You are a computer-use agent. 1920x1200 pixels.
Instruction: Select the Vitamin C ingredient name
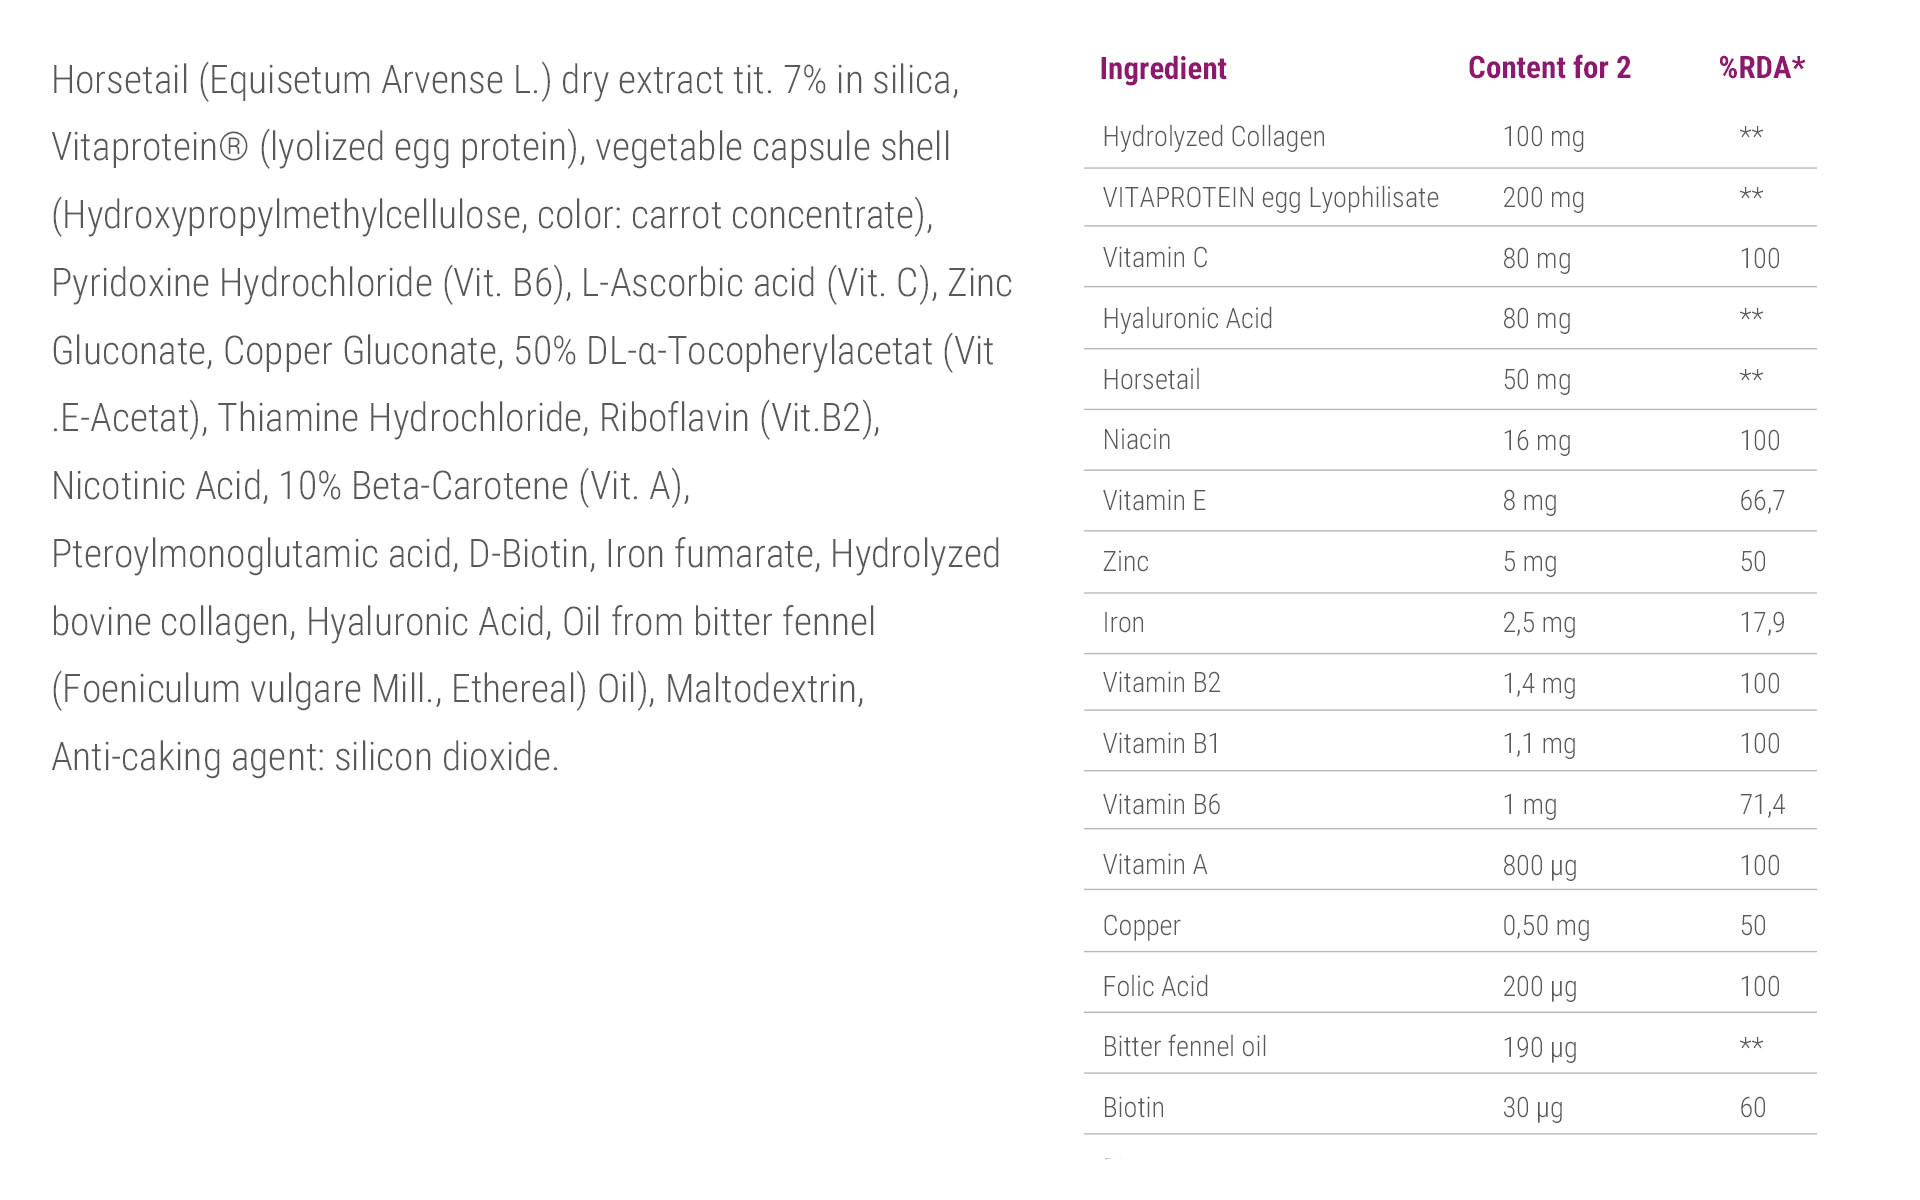(x=1155, y=258)
